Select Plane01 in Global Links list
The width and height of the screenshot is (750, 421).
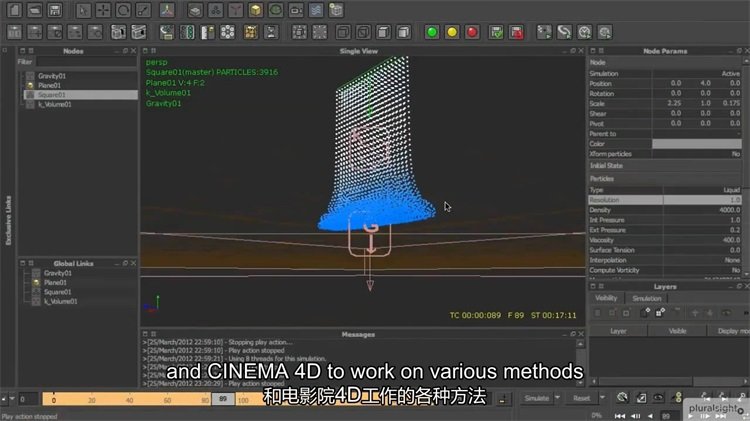coord(55,283)
